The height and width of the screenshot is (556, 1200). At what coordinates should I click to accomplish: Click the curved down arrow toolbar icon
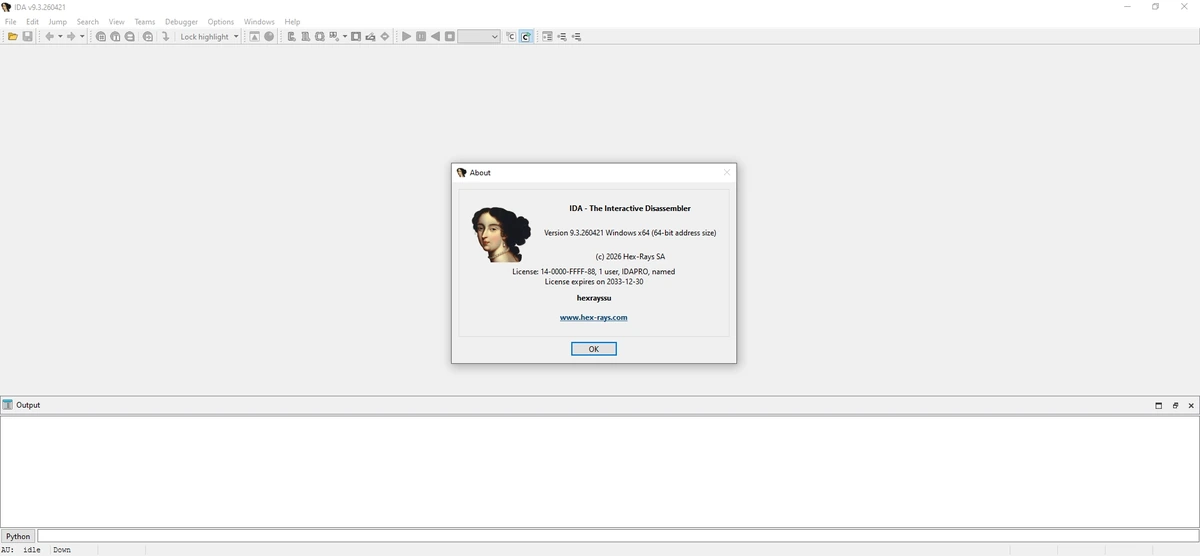(x=165, y=37)
